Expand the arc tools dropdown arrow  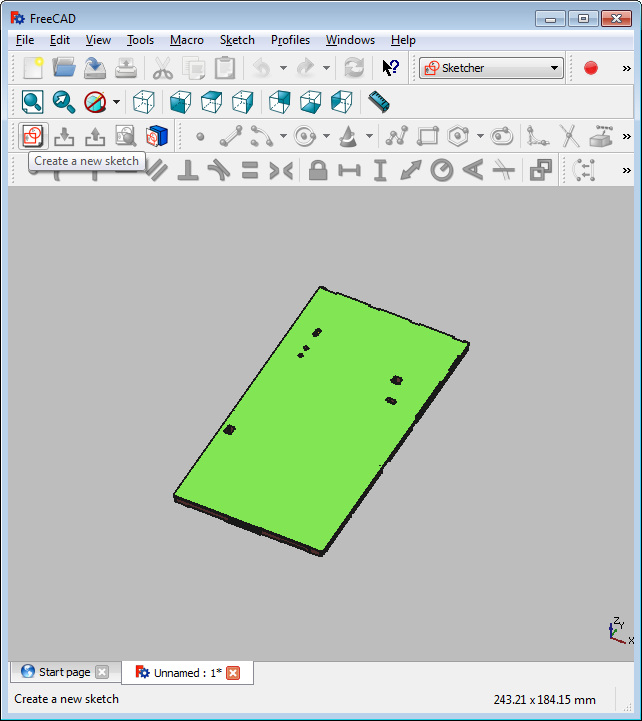(283, 136)
